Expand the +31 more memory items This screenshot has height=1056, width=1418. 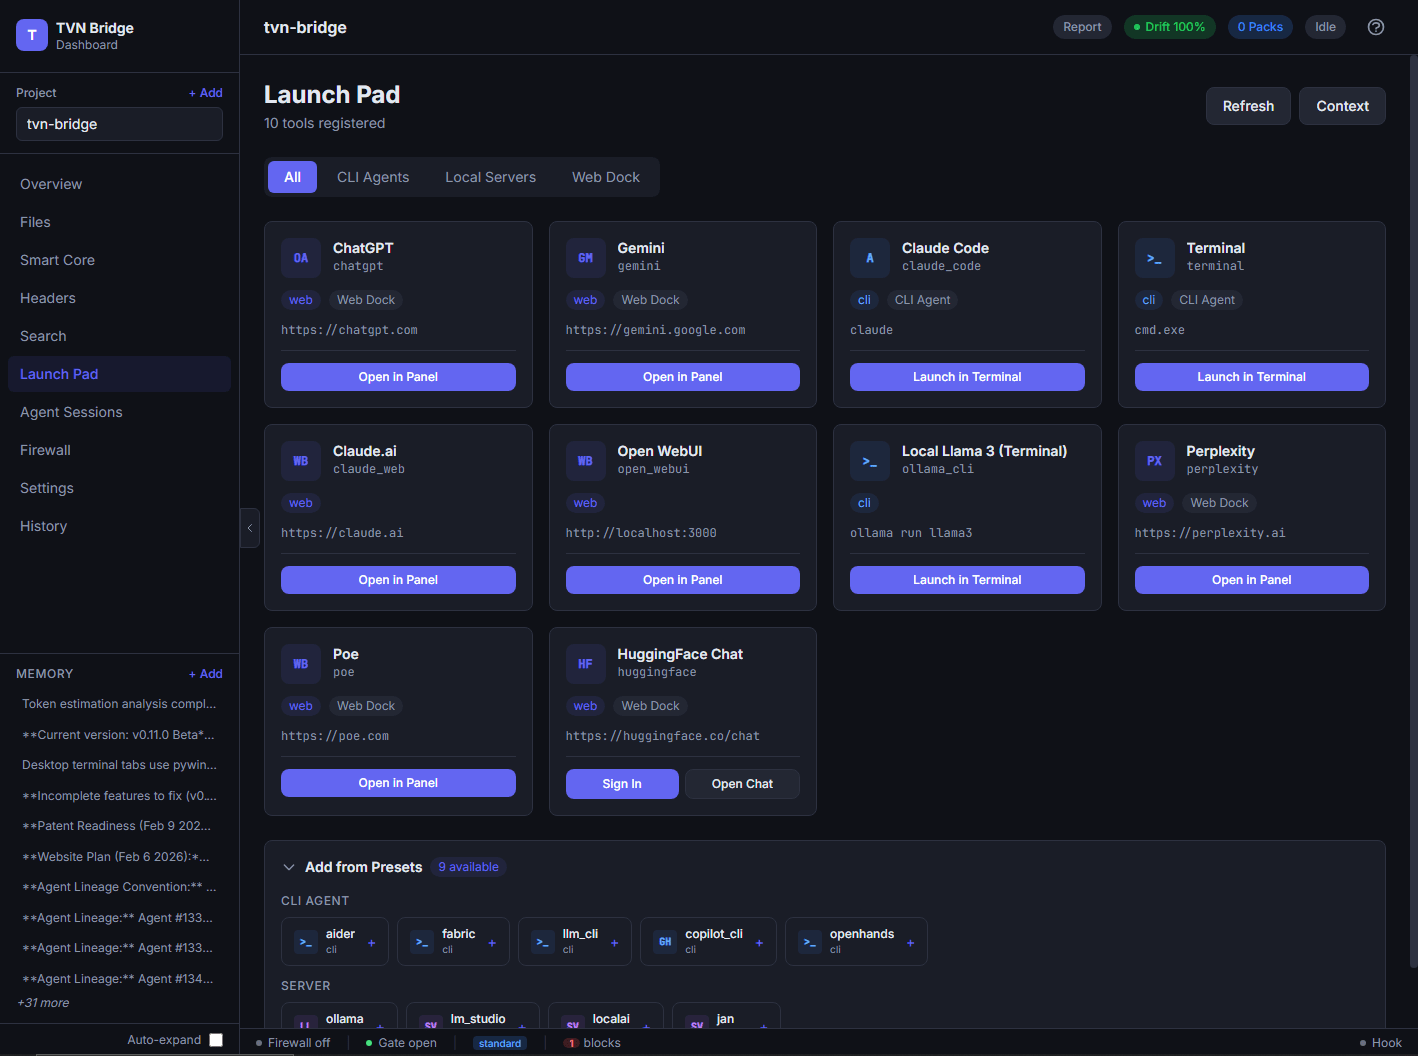click(x=43, y=1002)
